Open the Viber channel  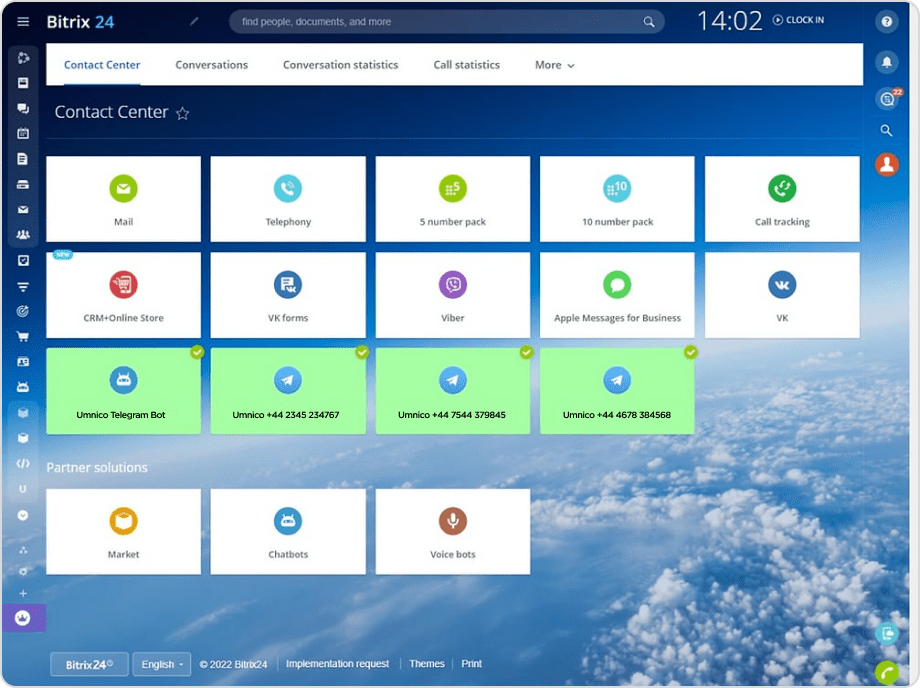pyautogui.click(x=452, y=294)
